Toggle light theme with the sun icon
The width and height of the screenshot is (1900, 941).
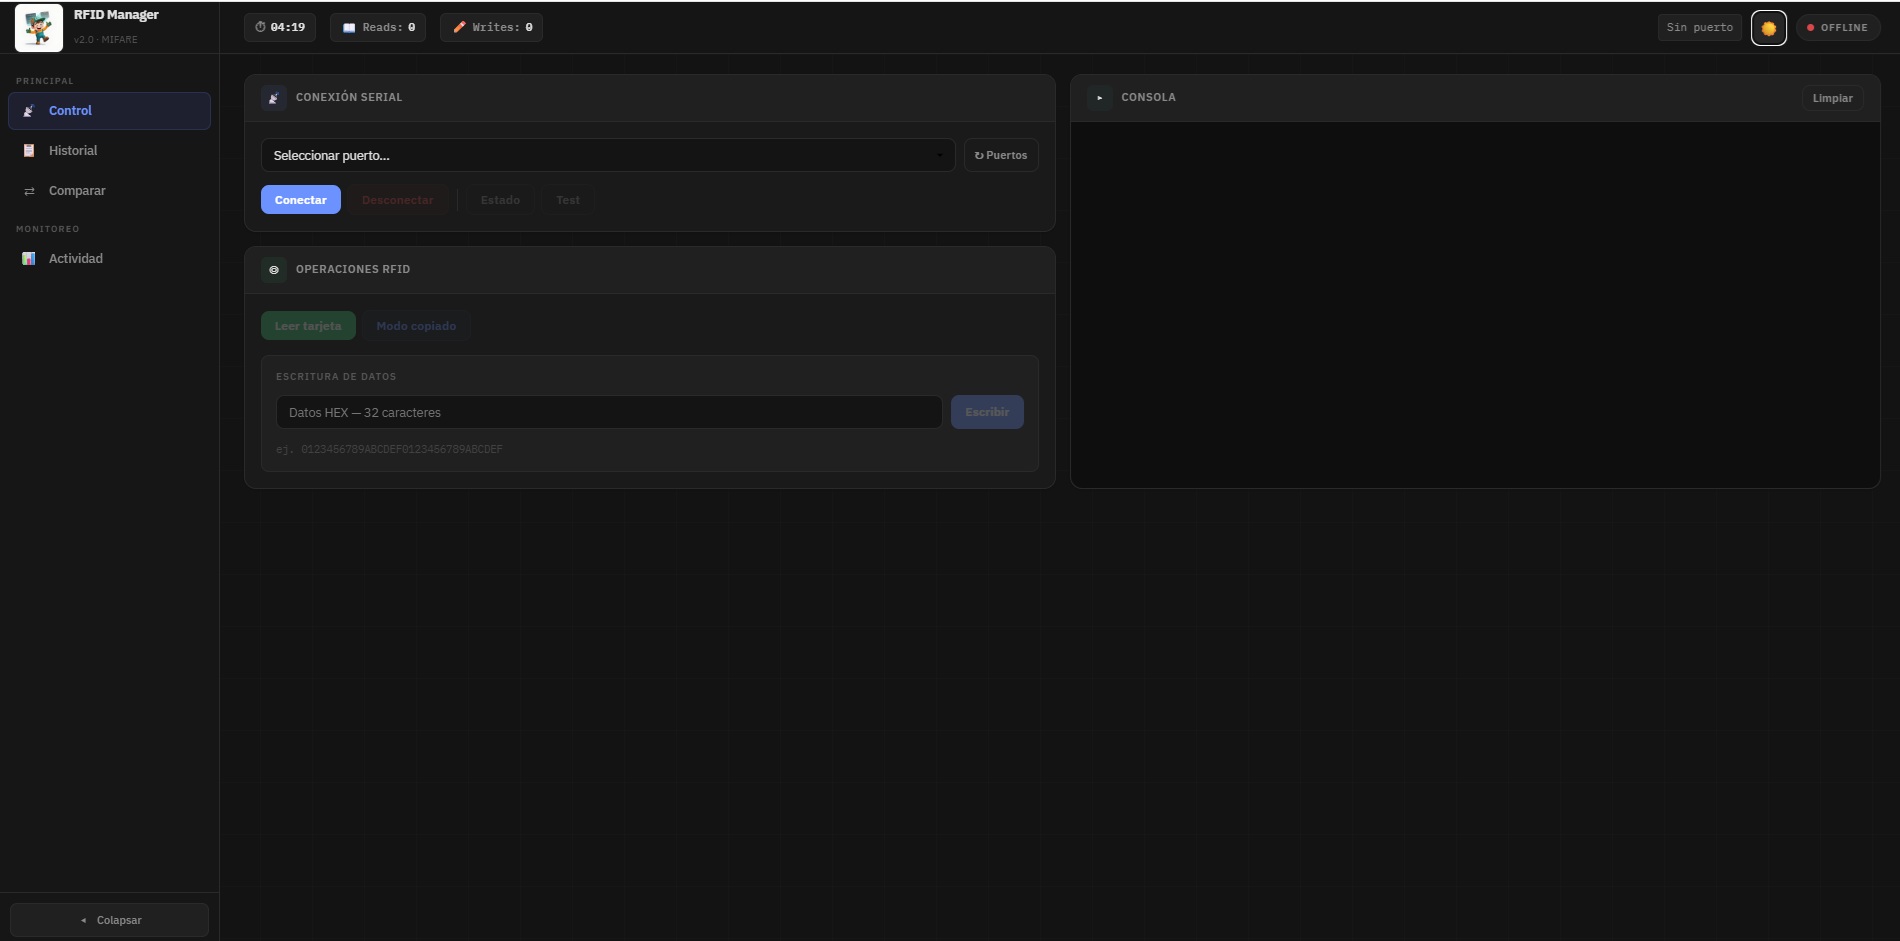(x=1768, y=28)
